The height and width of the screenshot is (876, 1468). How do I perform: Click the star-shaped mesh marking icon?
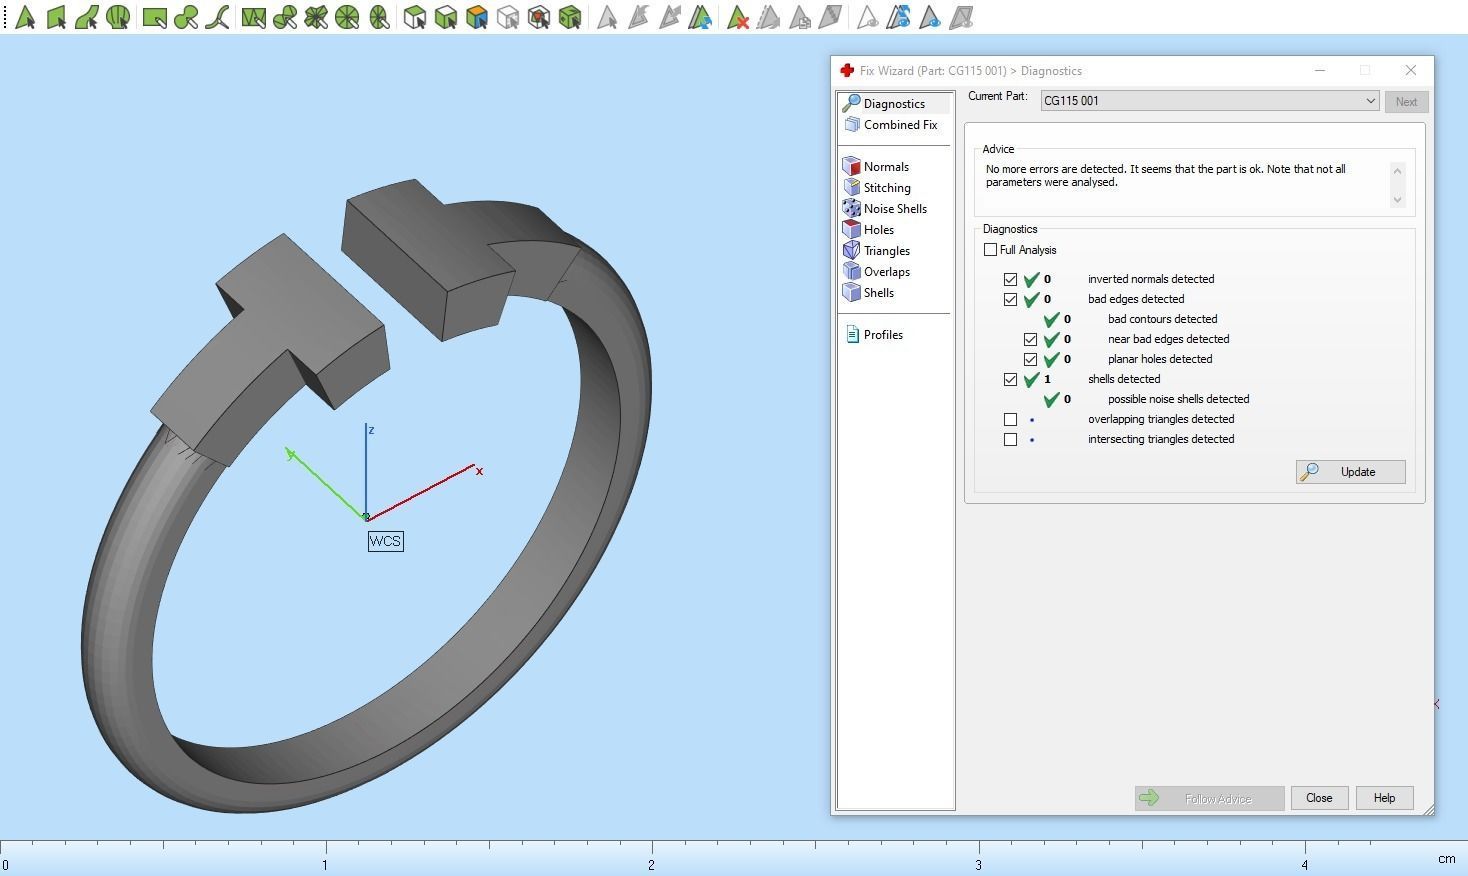point(316,17)
